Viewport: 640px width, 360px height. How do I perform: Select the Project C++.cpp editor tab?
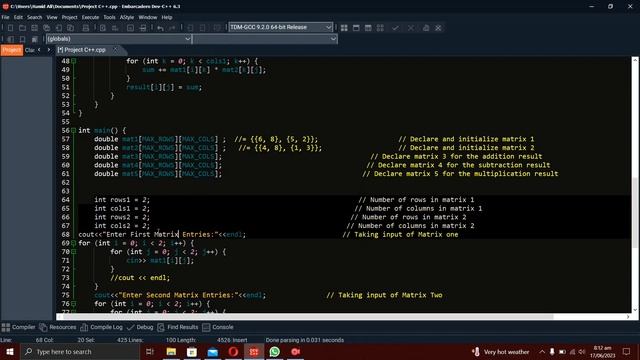[x=85, y=50]
